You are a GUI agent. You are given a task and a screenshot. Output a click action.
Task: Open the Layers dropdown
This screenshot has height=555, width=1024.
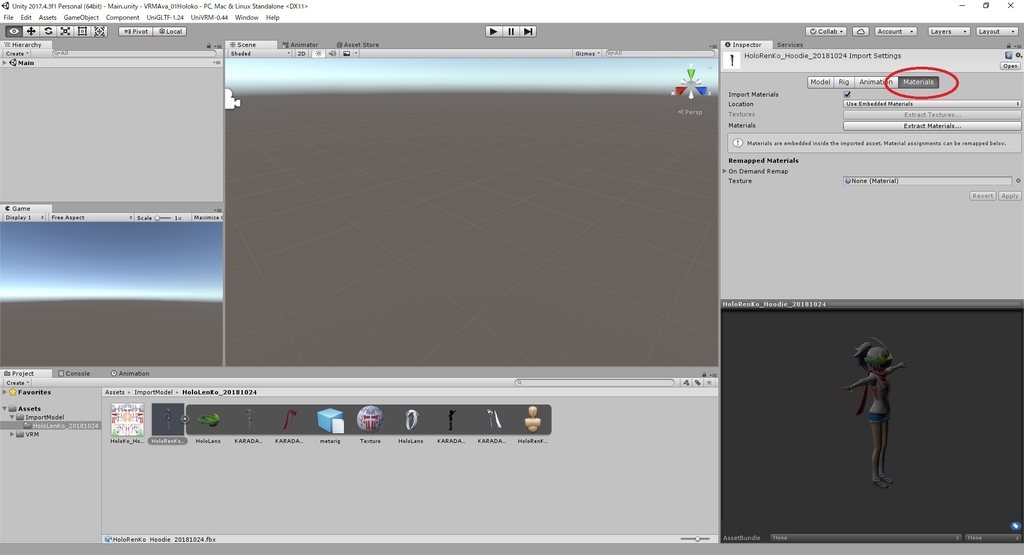(948, 31)
